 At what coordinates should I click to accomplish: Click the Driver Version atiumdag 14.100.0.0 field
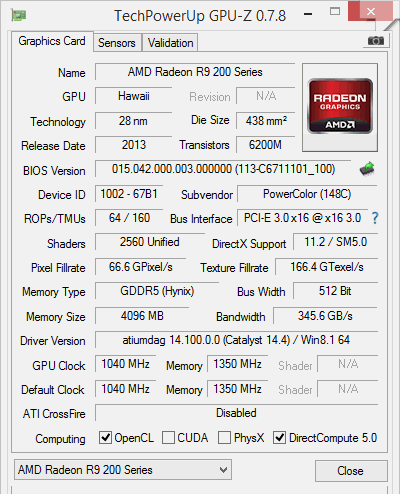(x=236, y=340)
